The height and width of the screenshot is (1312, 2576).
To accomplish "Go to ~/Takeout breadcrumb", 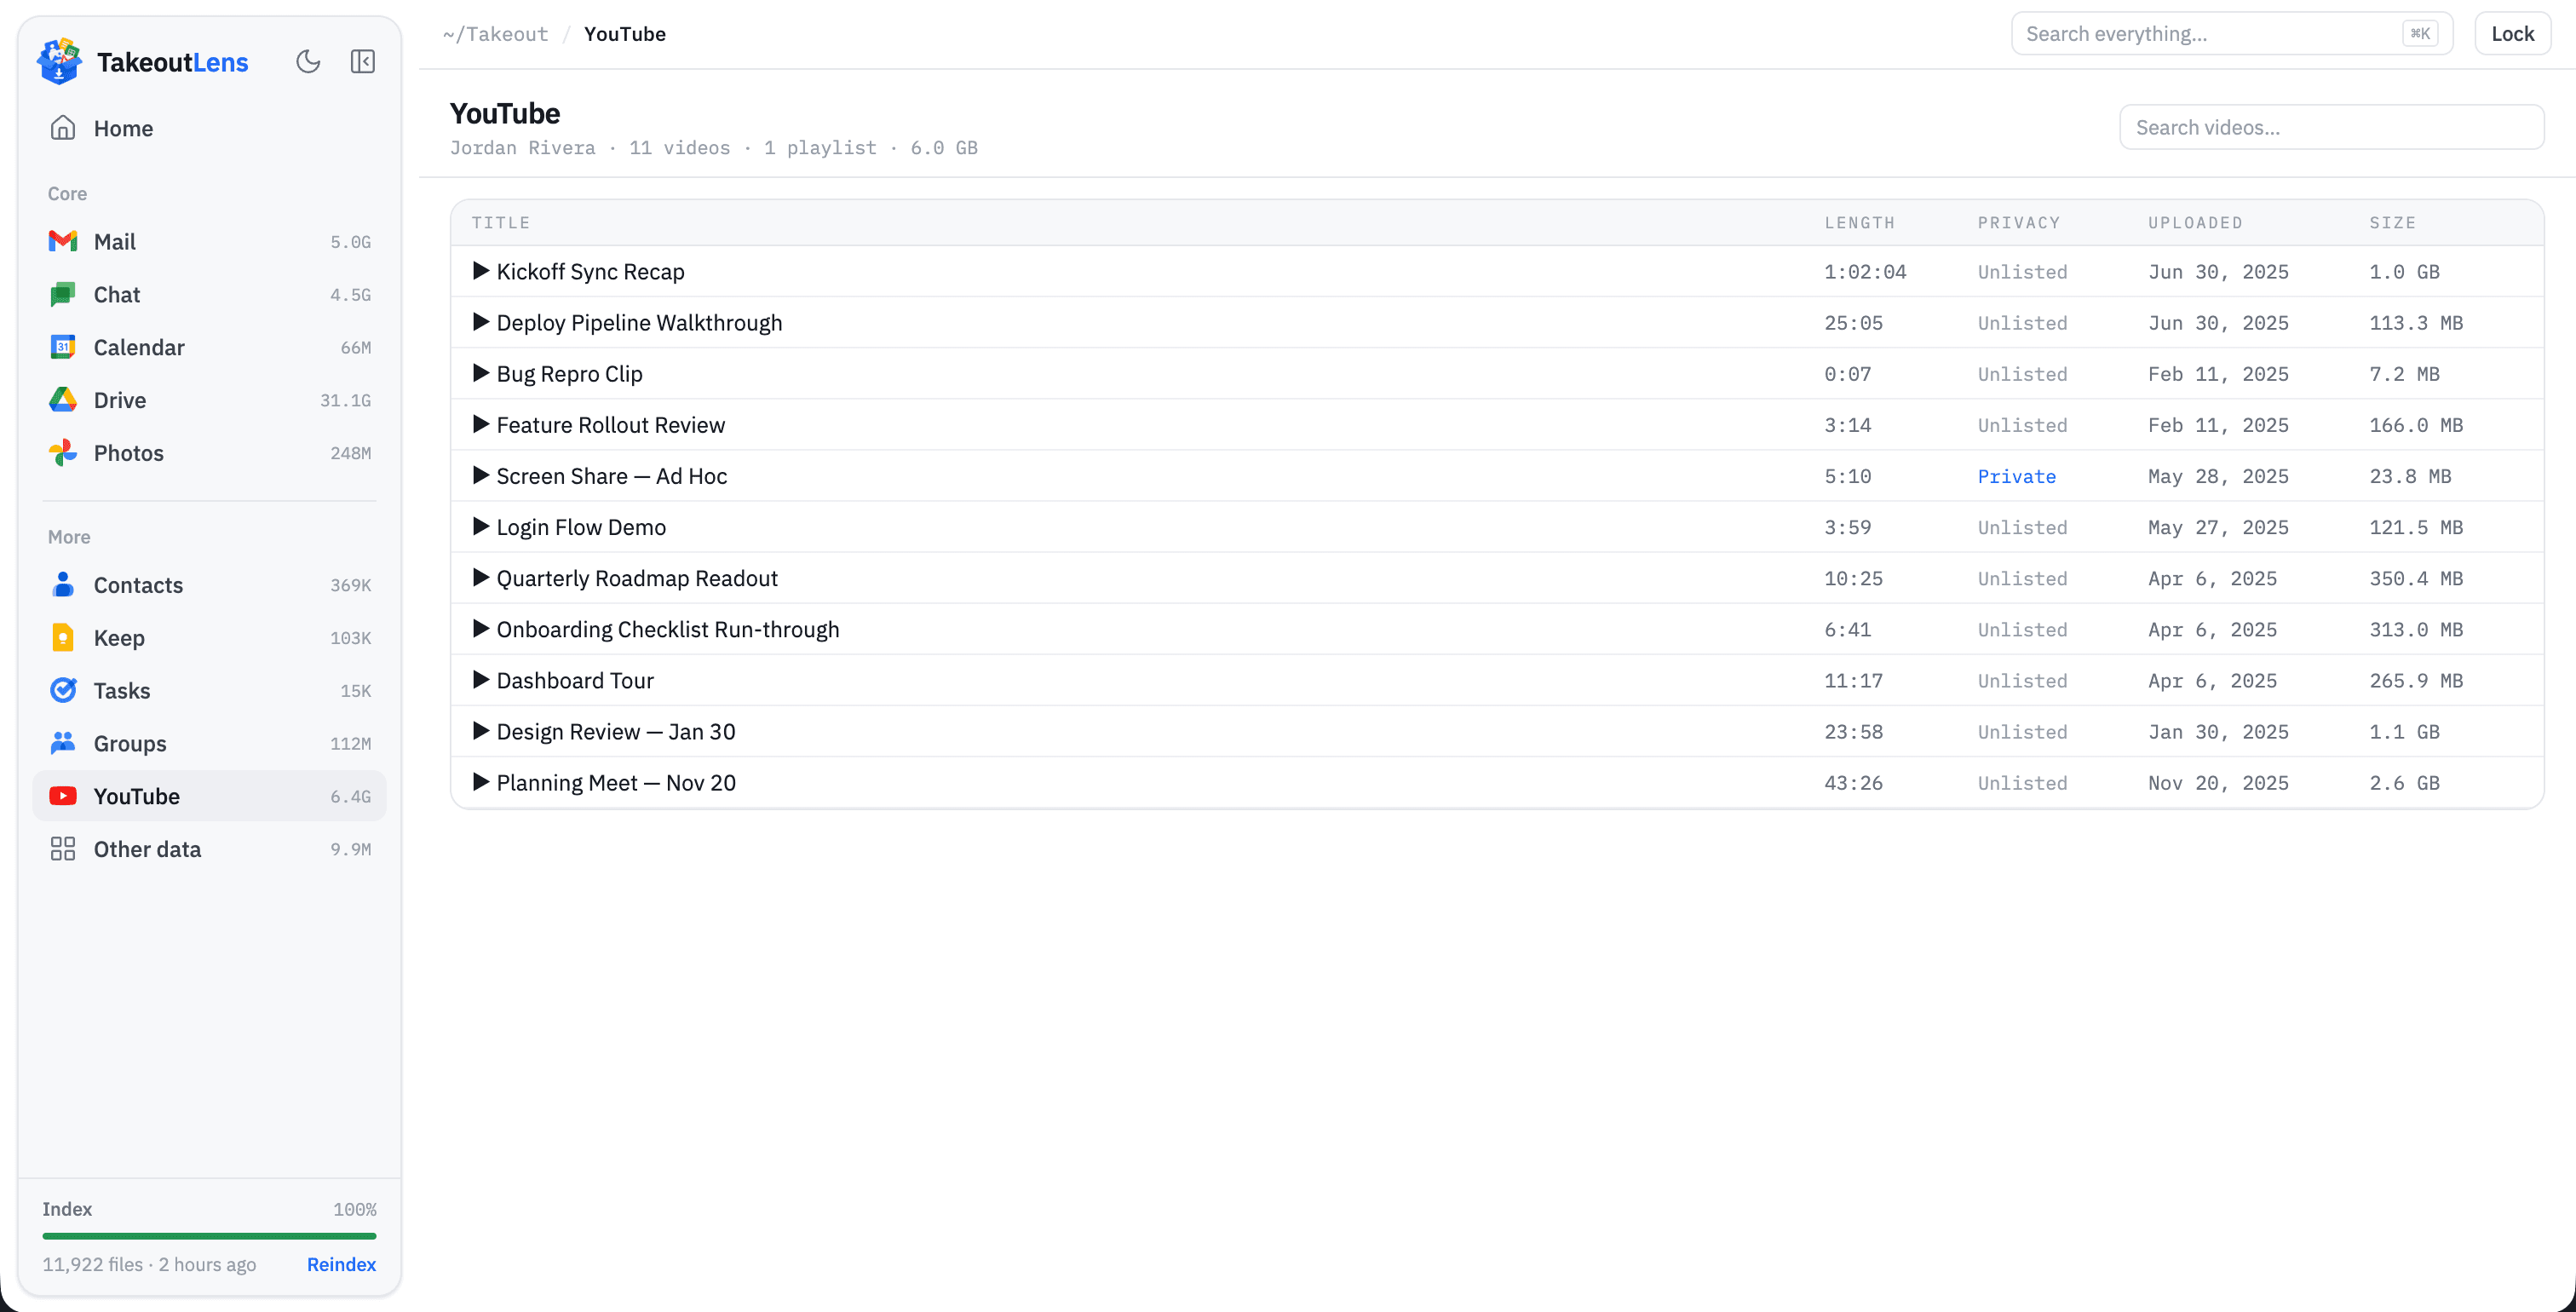I will 496,34.
